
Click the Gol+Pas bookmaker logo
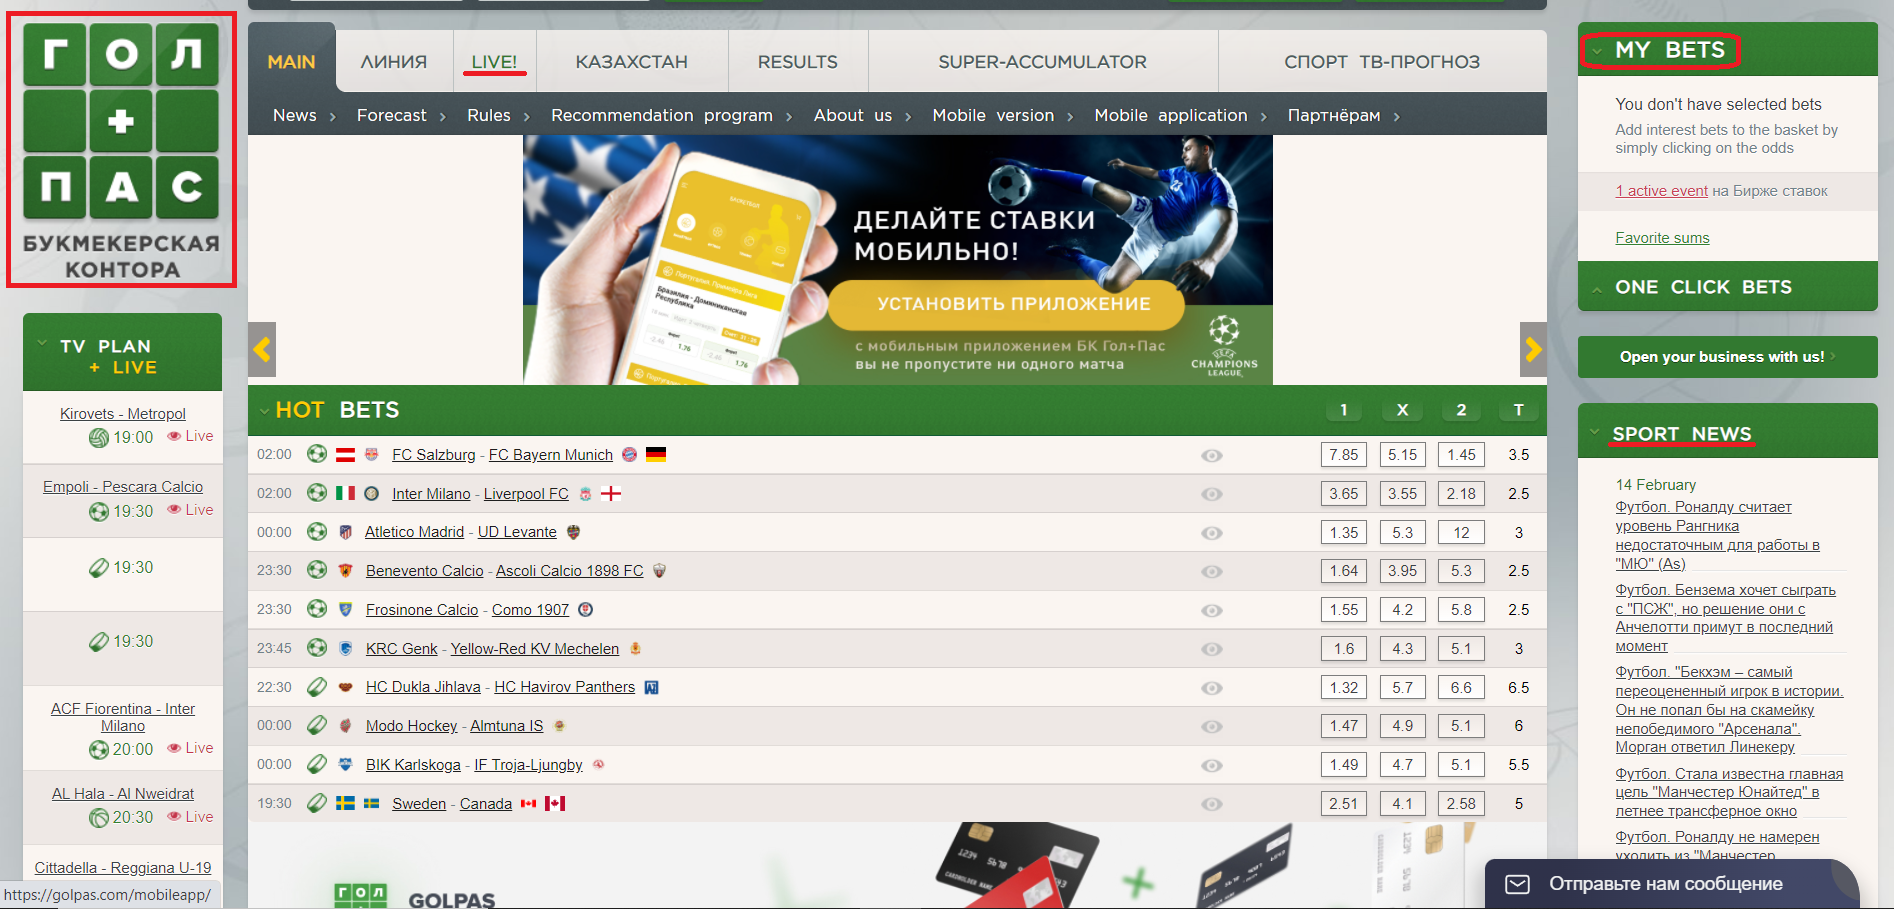[121, 150]
